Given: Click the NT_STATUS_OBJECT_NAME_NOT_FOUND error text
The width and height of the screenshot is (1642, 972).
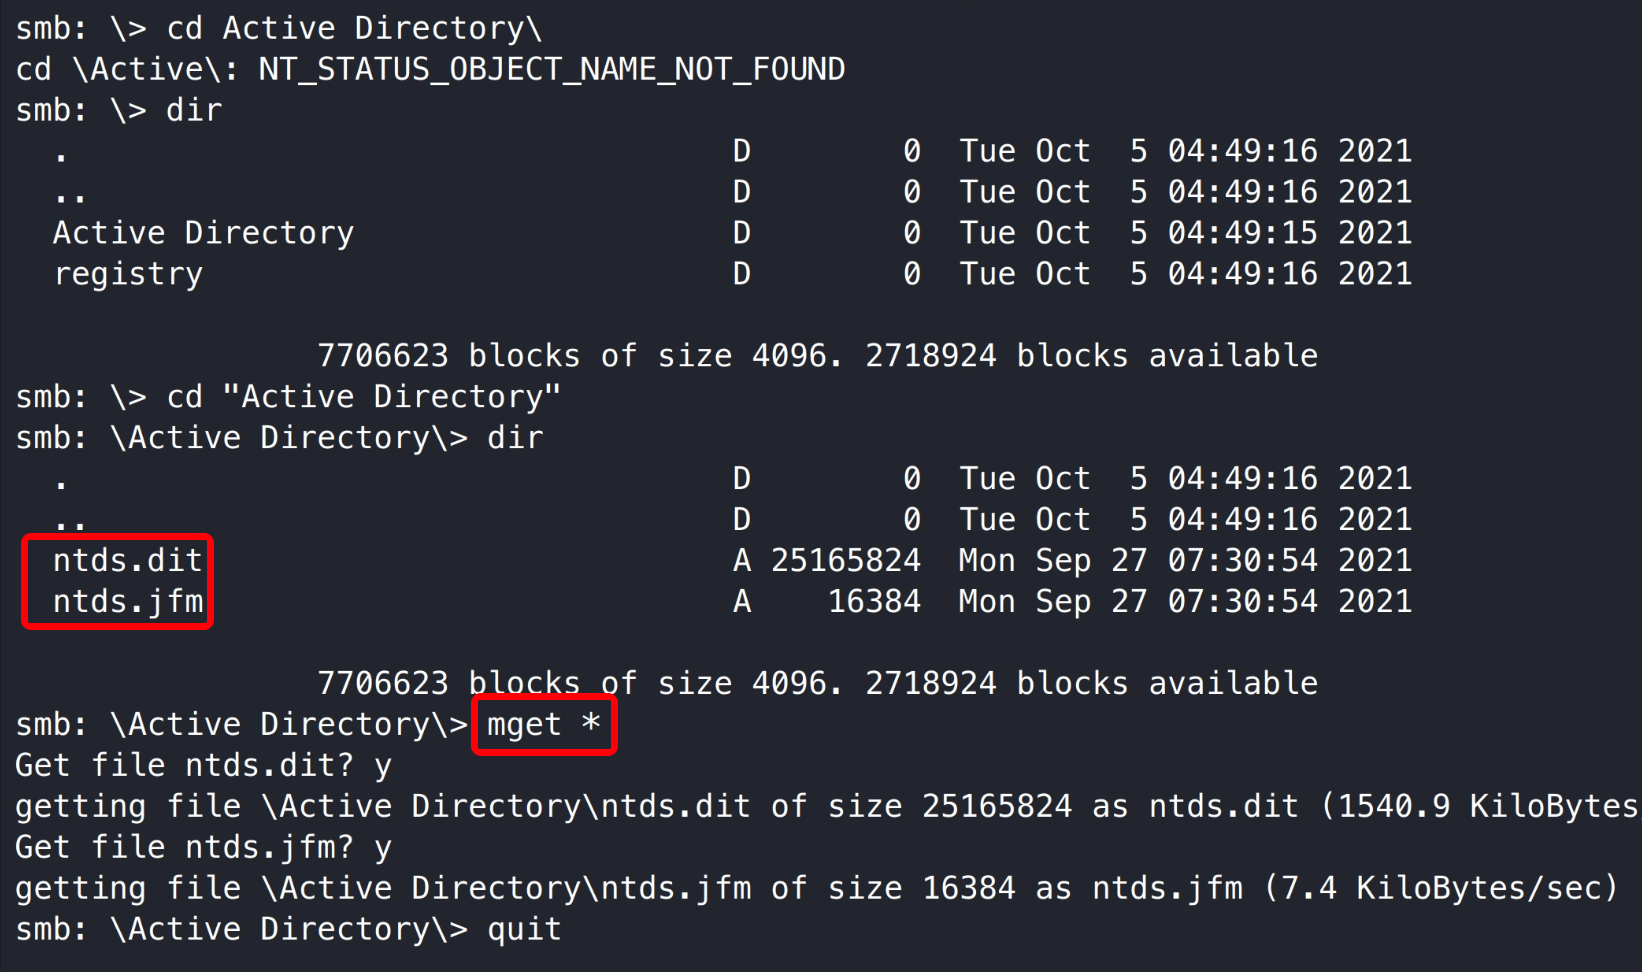Looking at the screenshot, I should (x=551, y=70).
